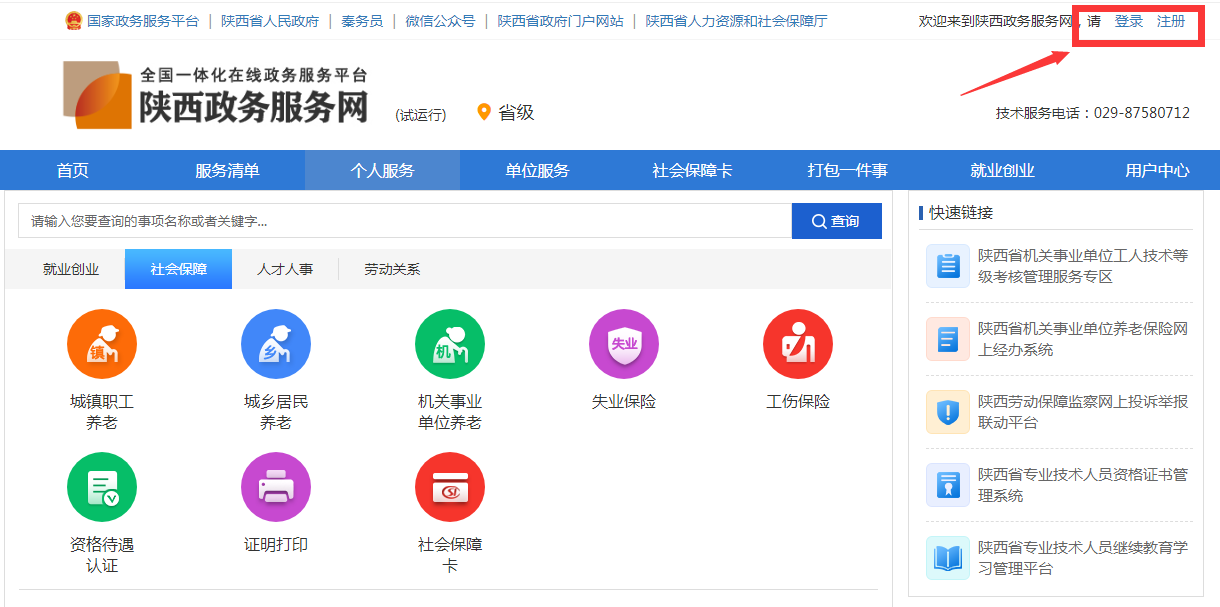Open the red 社会保障卡 card icon
The width and height of the screenshot is (1220, 607).
449,487
